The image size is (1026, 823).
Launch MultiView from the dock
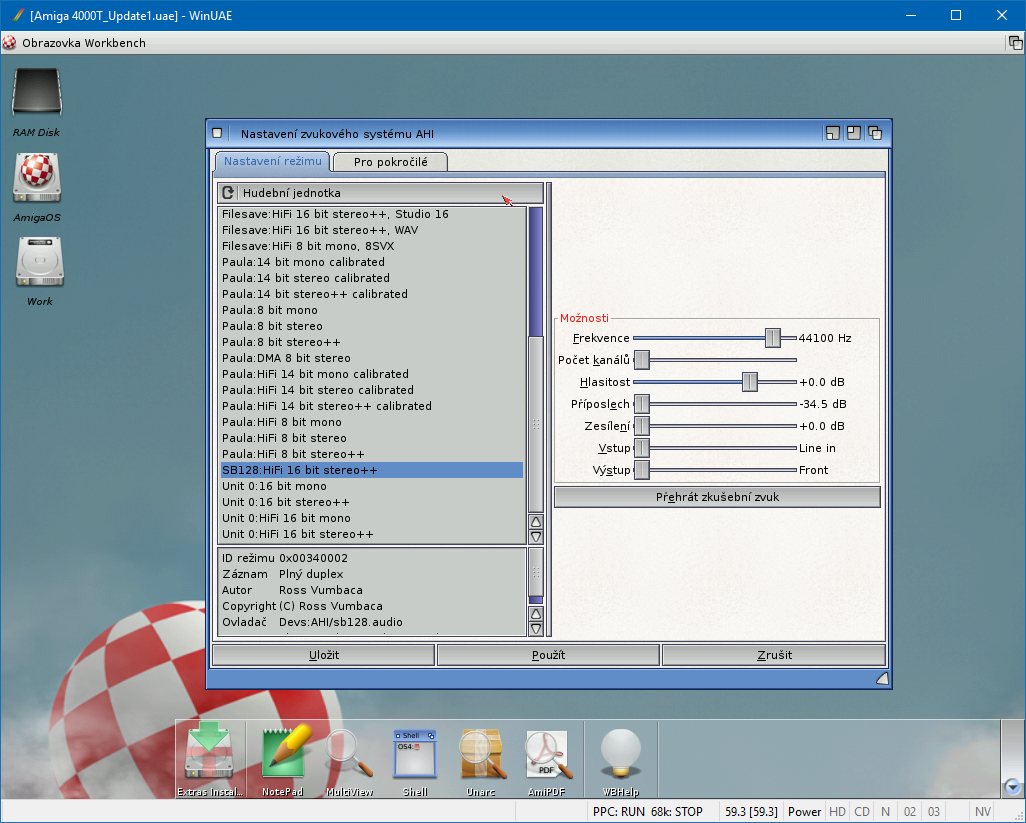click(349, 754)
